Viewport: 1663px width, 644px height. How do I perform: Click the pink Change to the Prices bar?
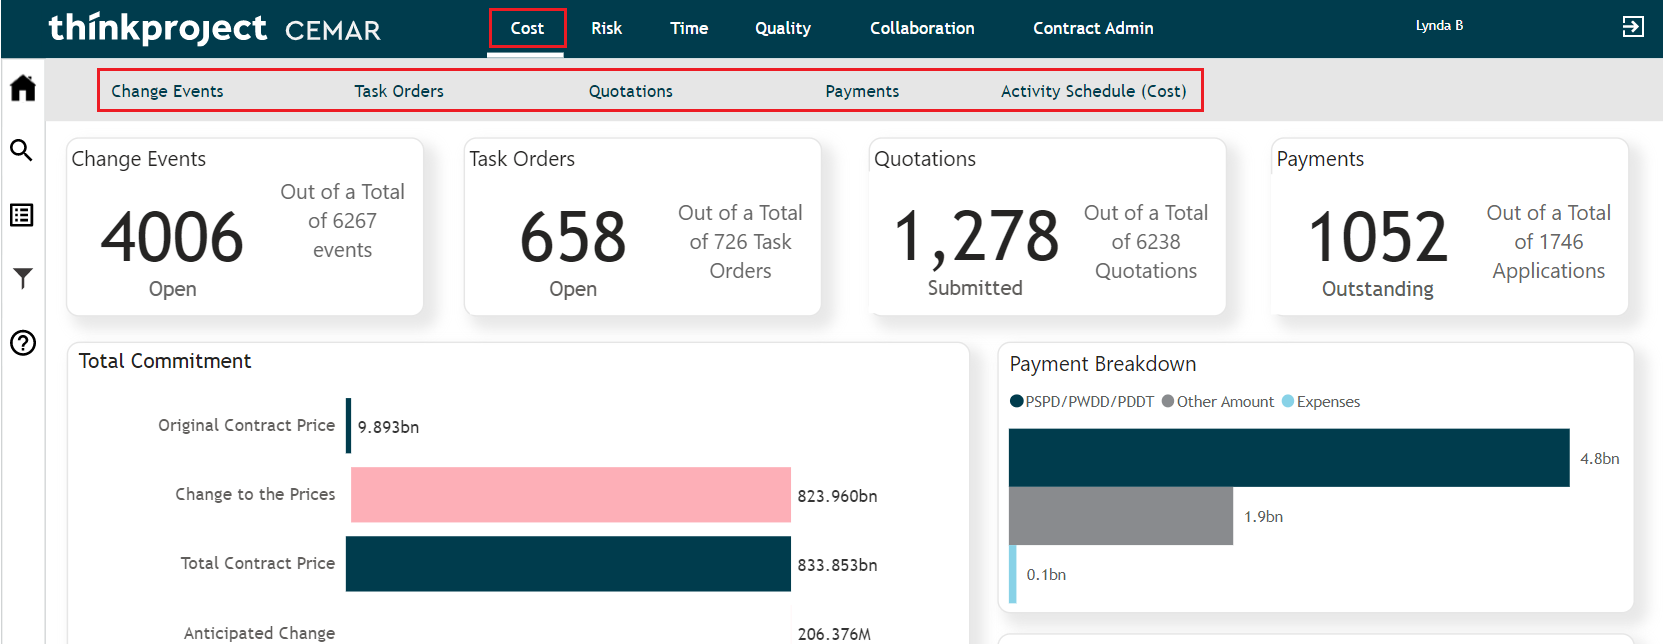570,495
